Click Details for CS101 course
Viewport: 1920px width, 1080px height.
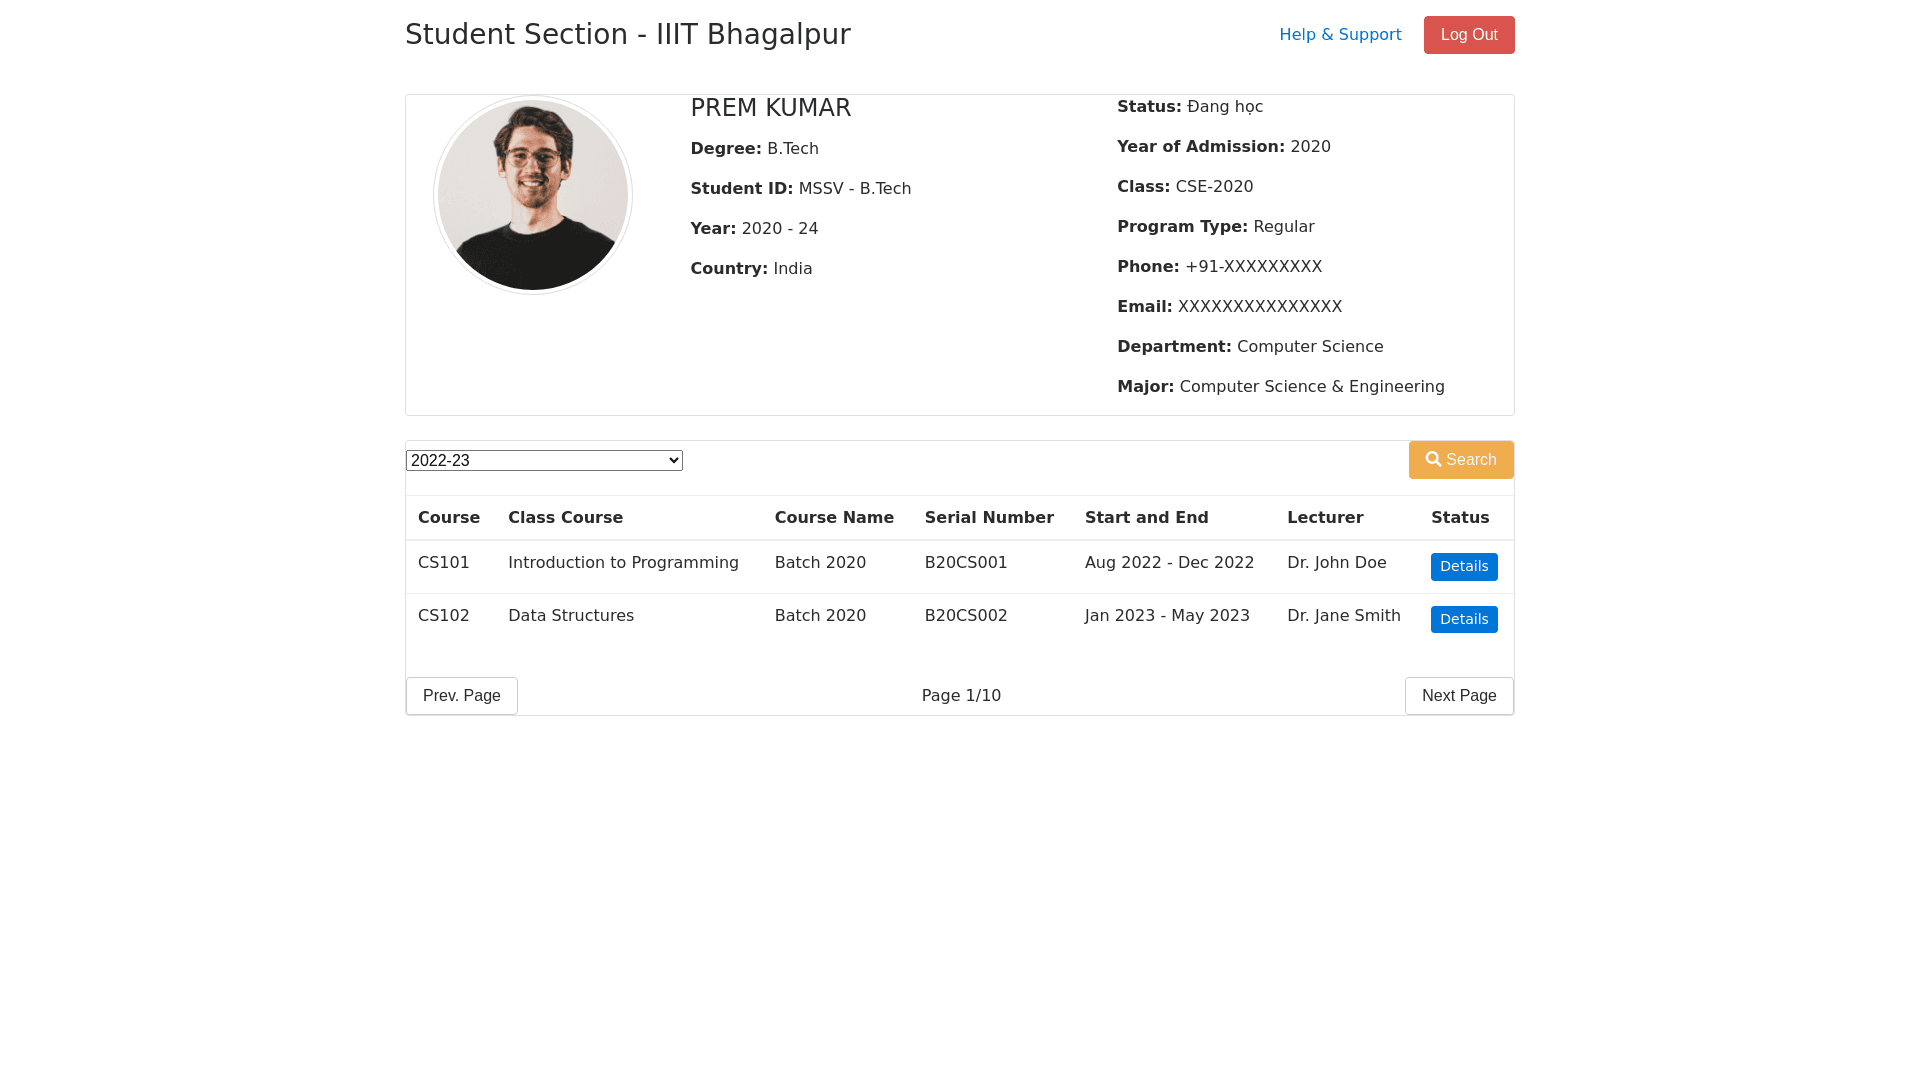point(1463,567)
